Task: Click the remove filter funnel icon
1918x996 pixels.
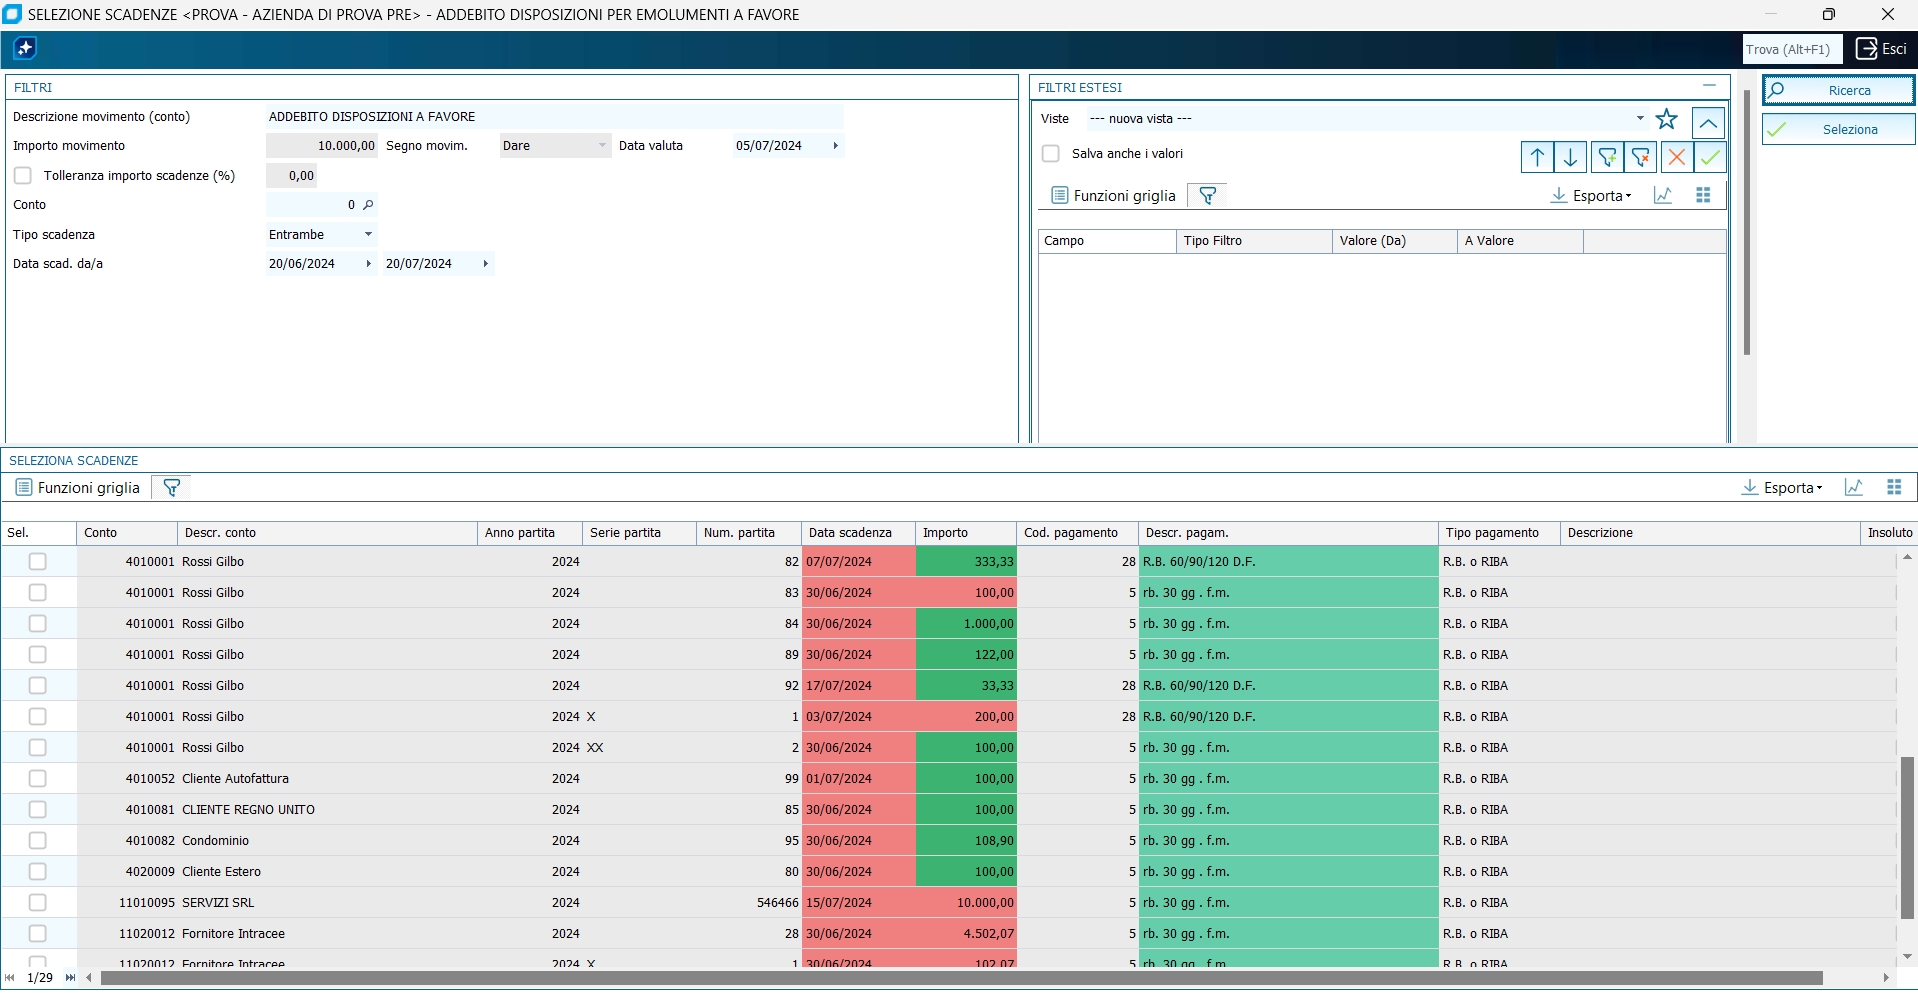Action: click(x=1641, y=158)
